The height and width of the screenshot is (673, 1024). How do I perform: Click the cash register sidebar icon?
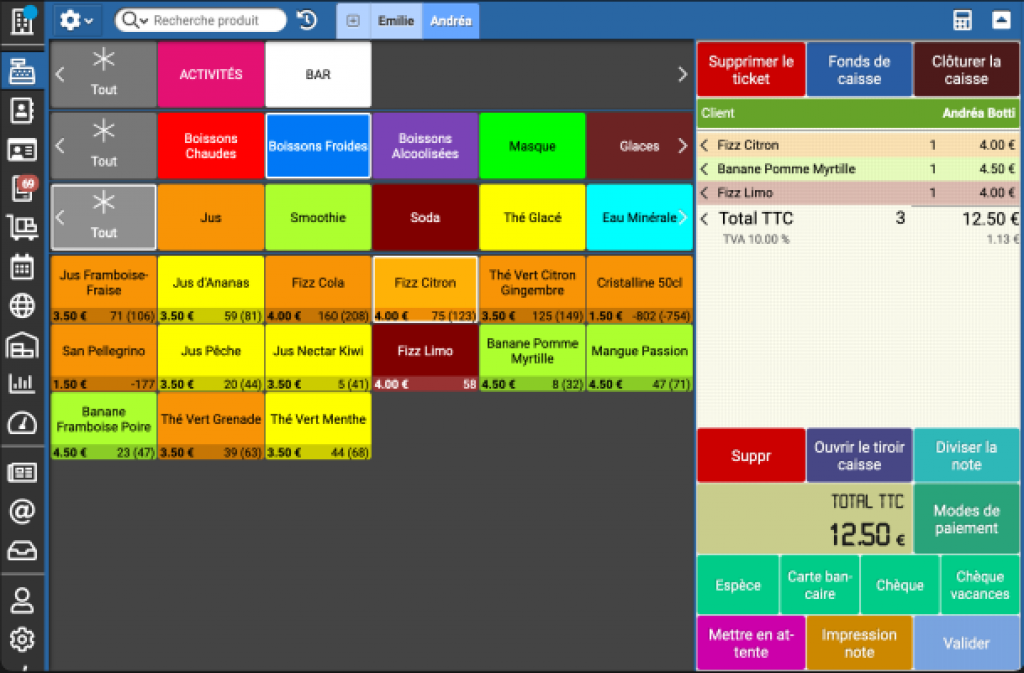[x=21, y=71]
